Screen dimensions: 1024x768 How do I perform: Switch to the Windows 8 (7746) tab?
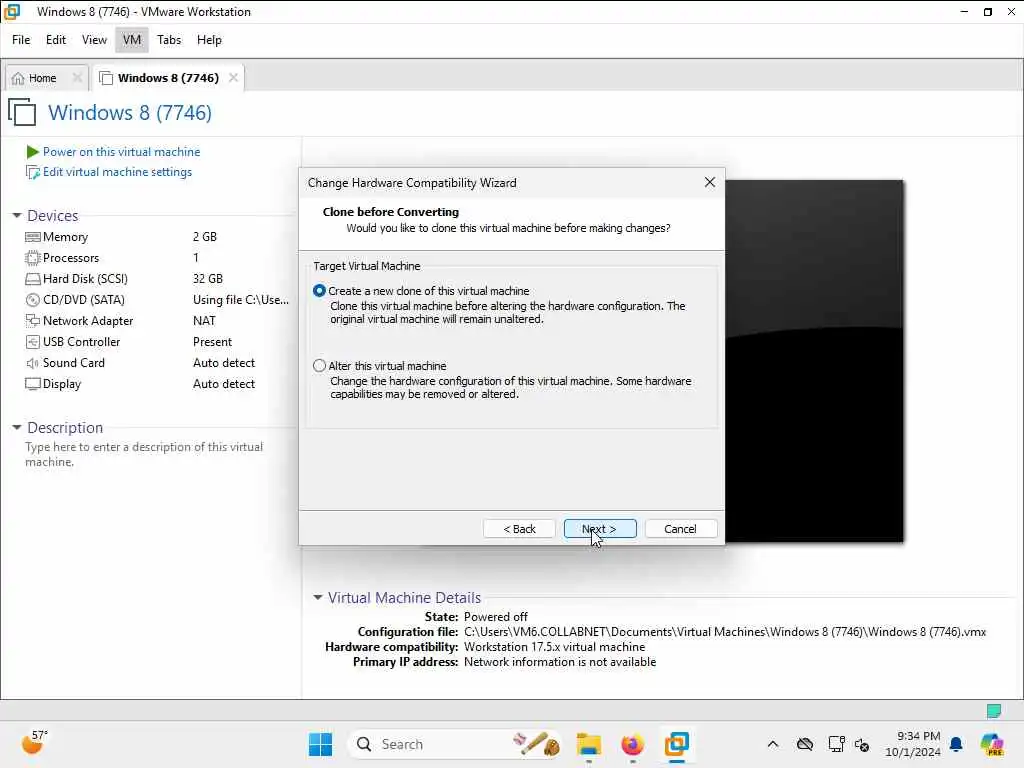coord(168,78)
